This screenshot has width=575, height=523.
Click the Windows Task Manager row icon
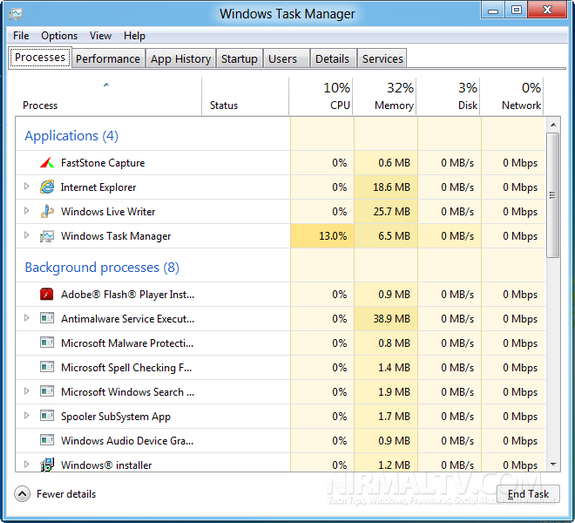(47, 236)
